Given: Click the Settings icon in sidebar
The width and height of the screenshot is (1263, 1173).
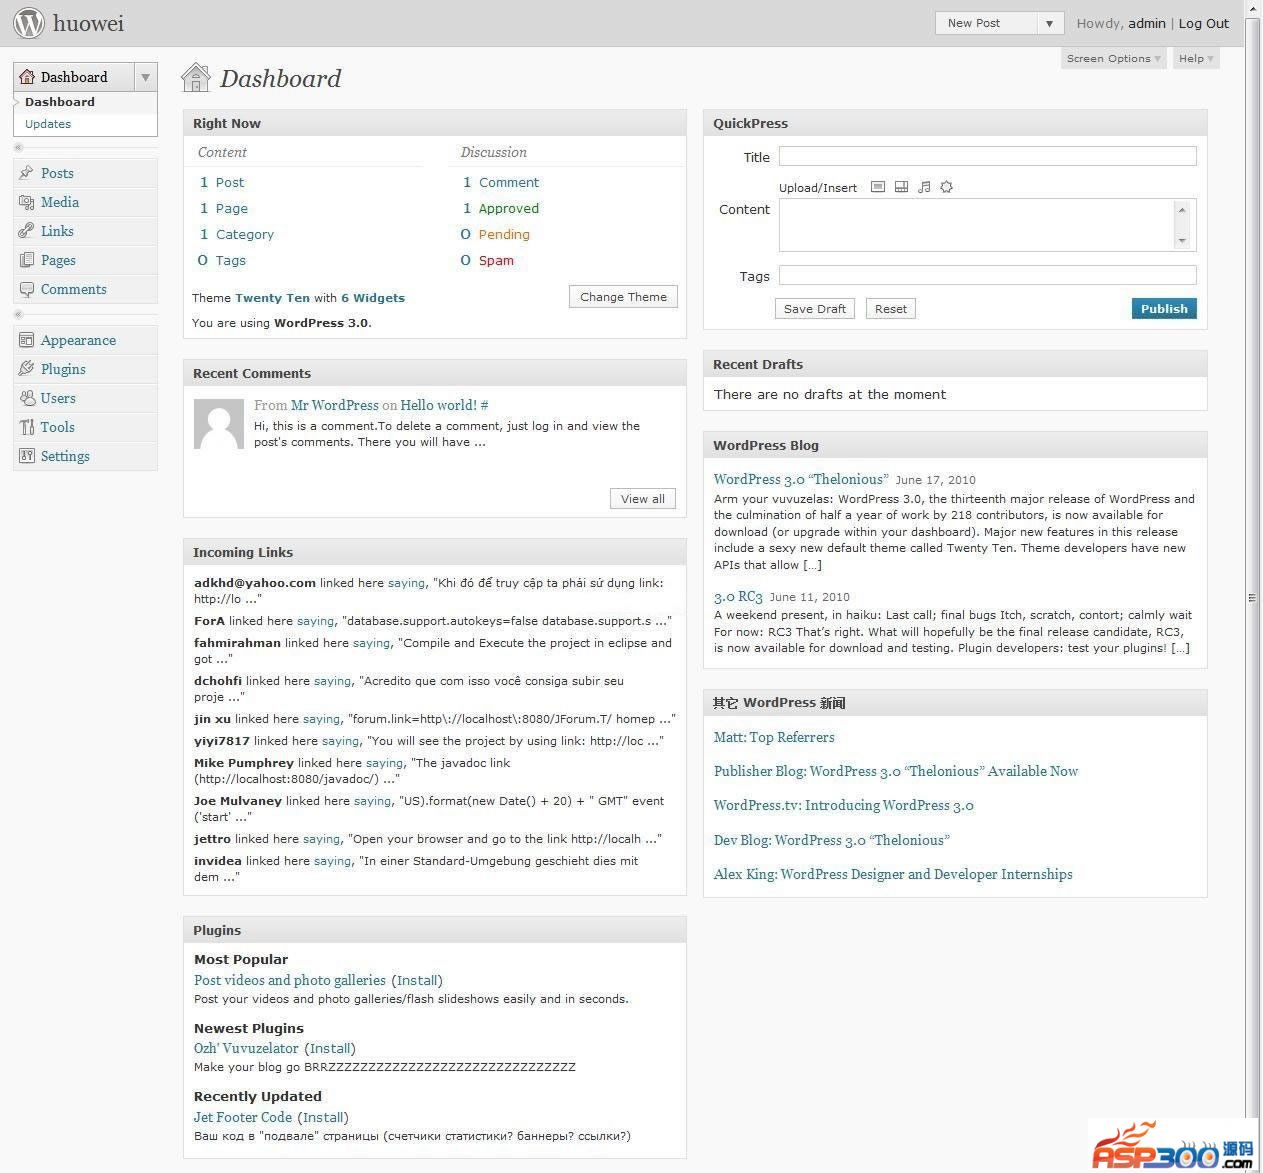Looking at the screenshot, I should click(26, 456).
